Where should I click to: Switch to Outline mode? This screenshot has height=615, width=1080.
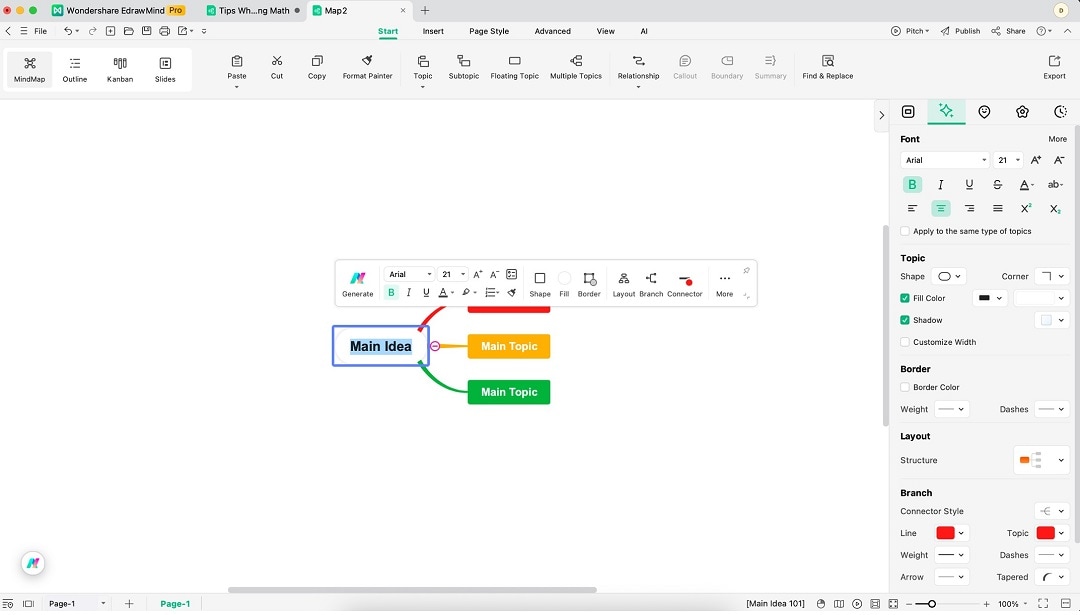tap(74, 68)
